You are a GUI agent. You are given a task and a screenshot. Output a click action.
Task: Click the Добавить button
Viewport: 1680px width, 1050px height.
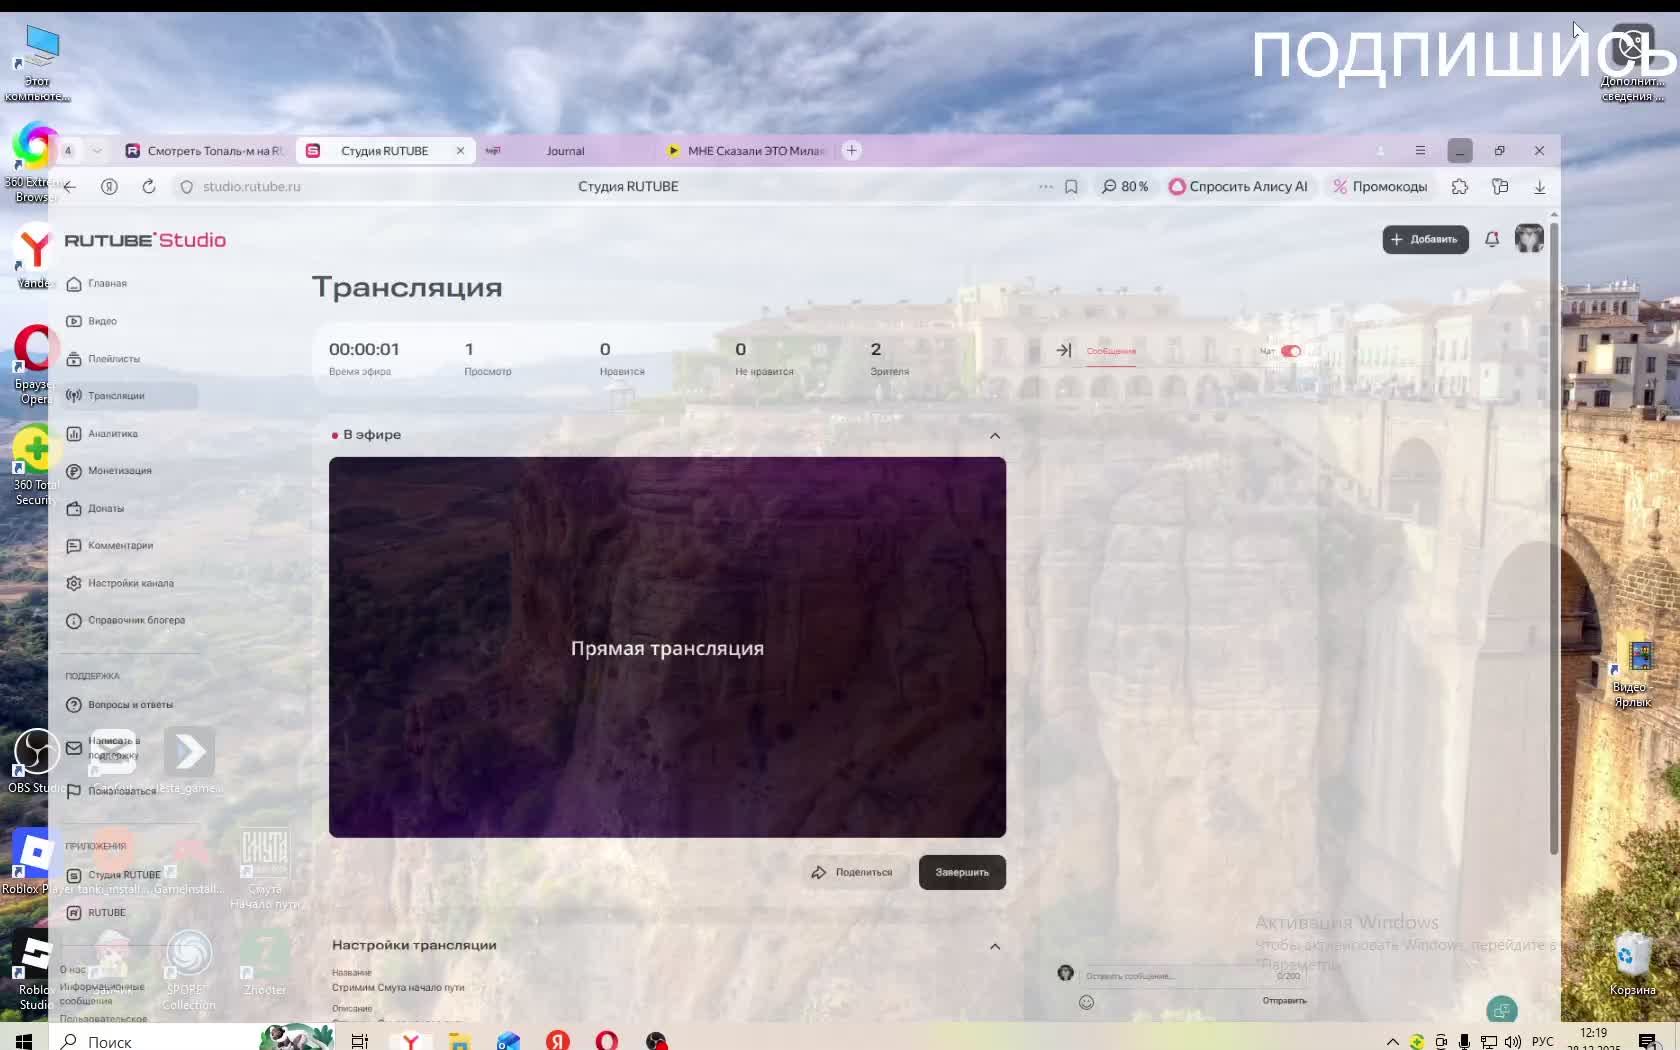click(x=1425, y=239)
